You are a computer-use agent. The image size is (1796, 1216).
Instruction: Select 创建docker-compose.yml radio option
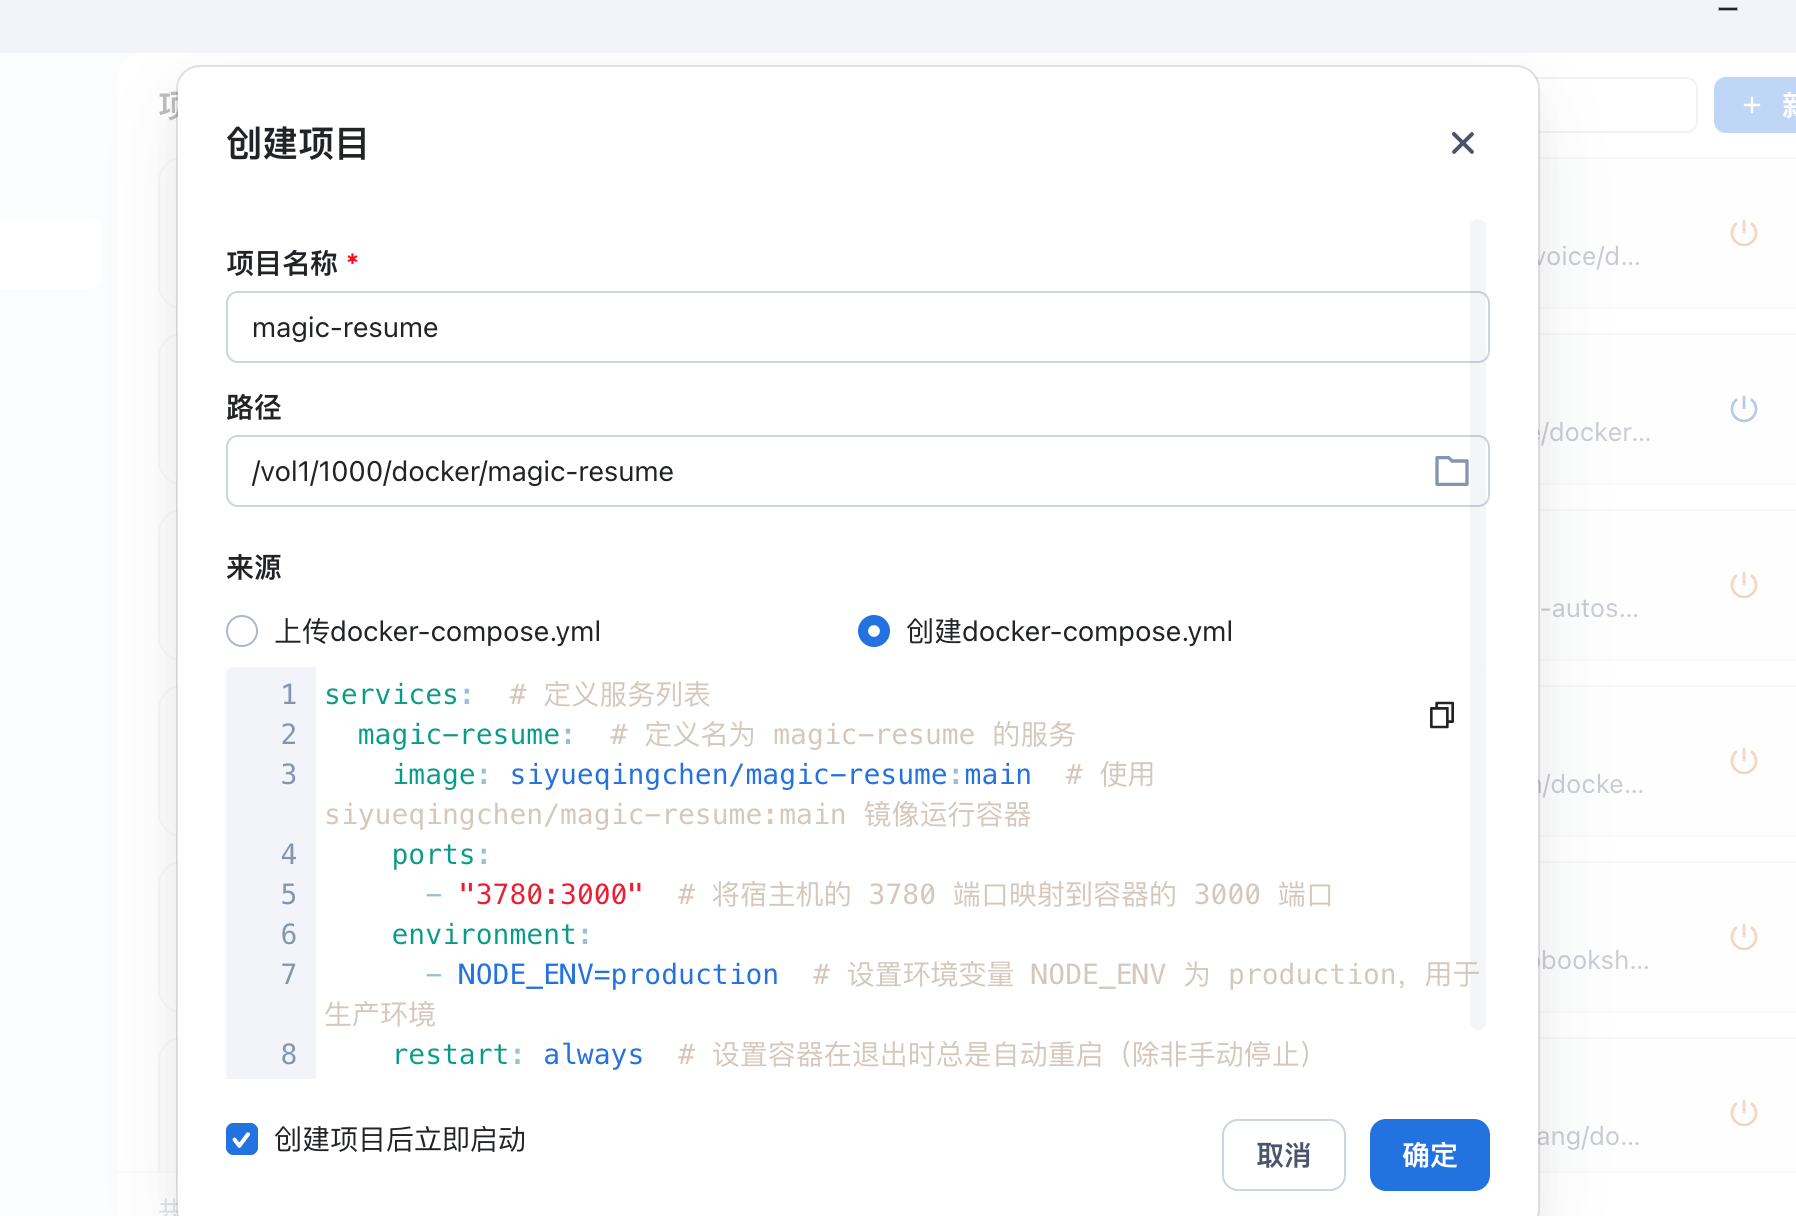pos(874,631)
